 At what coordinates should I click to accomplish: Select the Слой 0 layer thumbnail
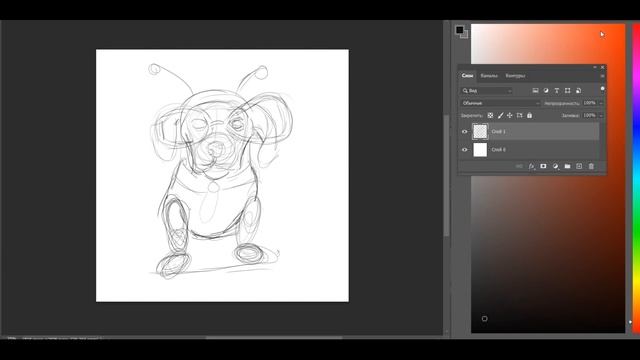point(480,150)
